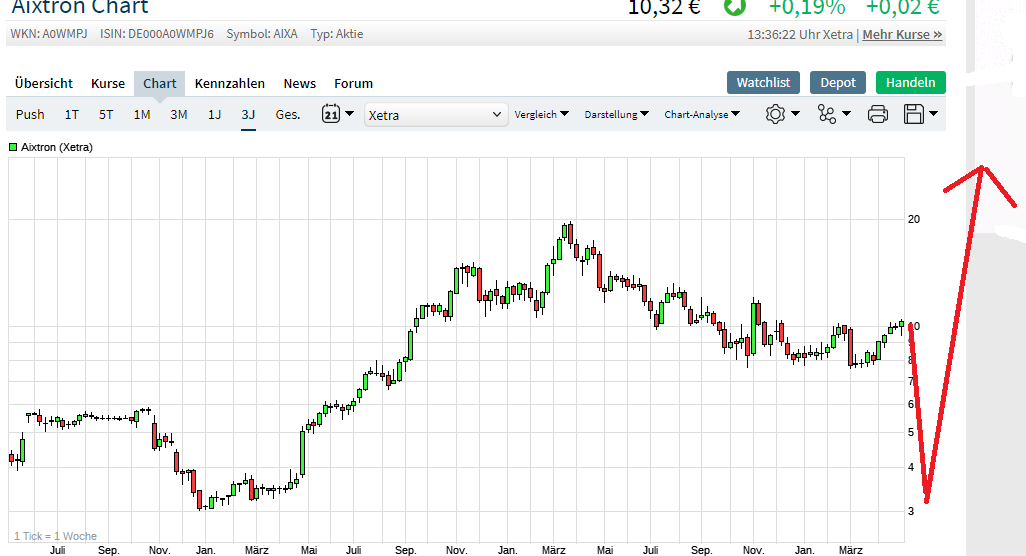Viewport: 1026px width, 556px height.
Task: Click the green Aixtron (Xetra) legend swatch
Action: 13,147
